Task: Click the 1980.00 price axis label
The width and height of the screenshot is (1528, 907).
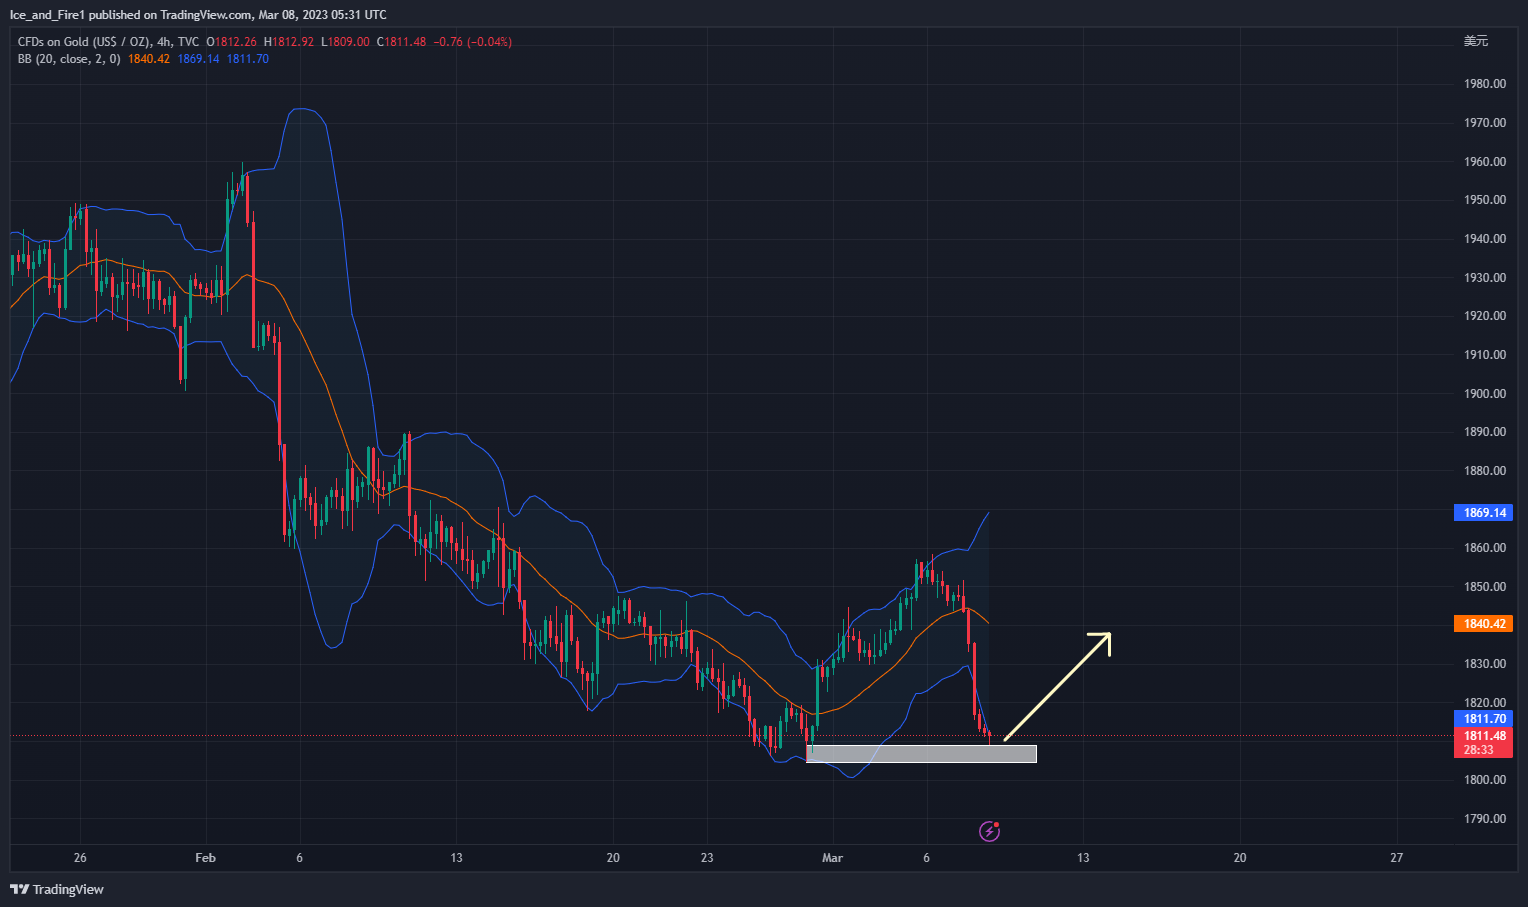Action: pos(1485,84)
